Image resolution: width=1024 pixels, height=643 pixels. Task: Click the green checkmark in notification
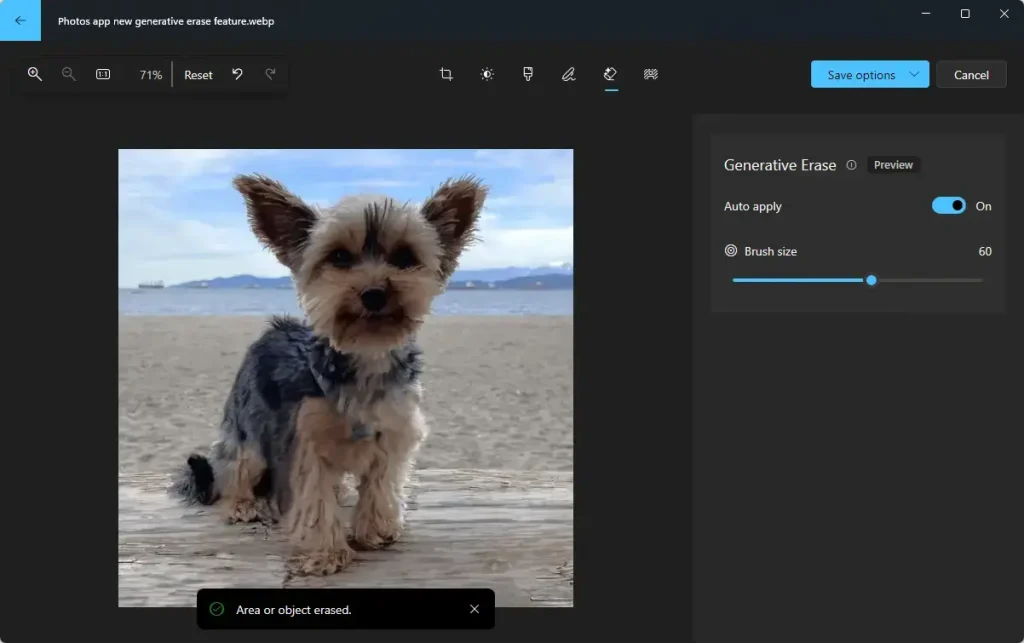[217, 609]
